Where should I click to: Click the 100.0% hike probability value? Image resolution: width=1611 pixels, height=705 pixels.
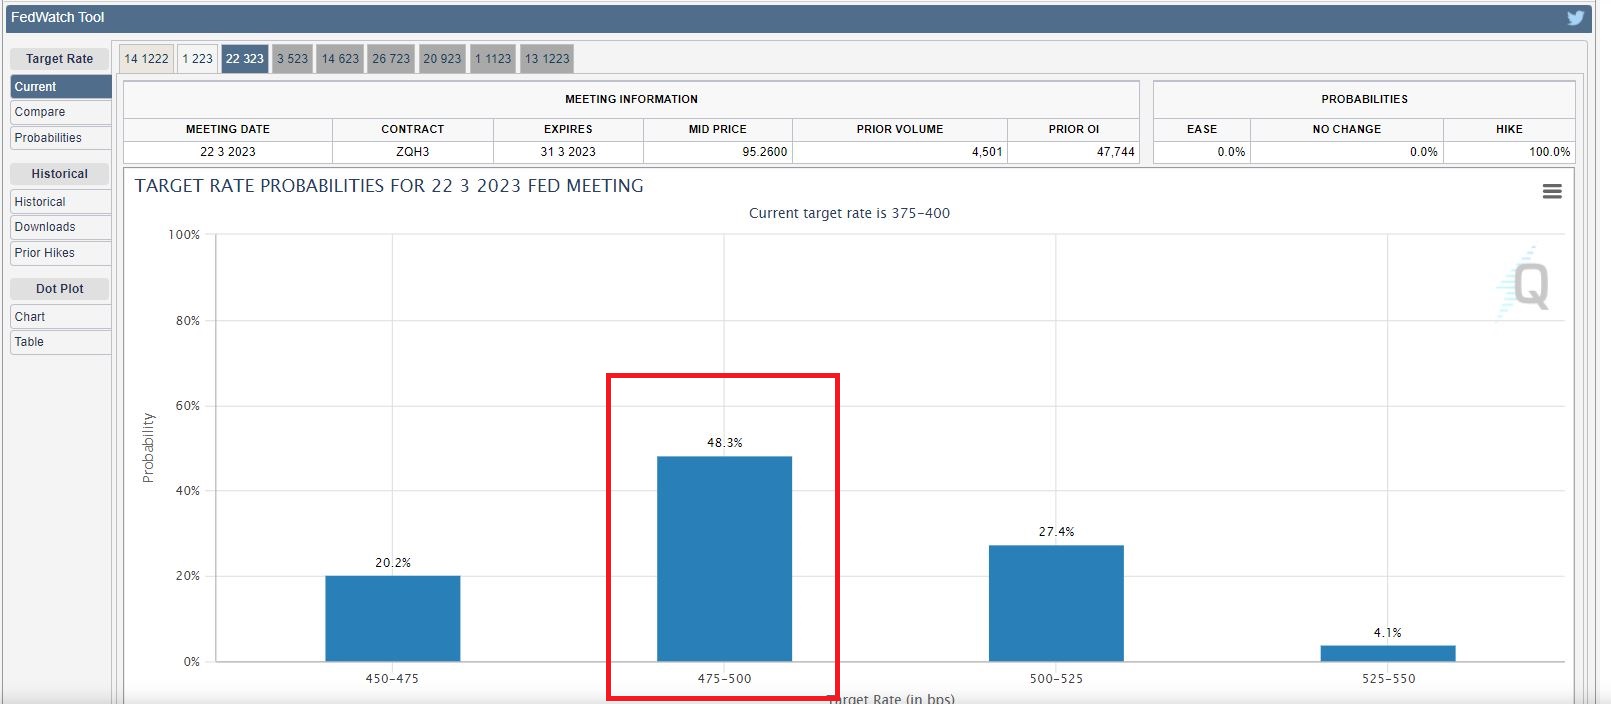pos(1550,152)
